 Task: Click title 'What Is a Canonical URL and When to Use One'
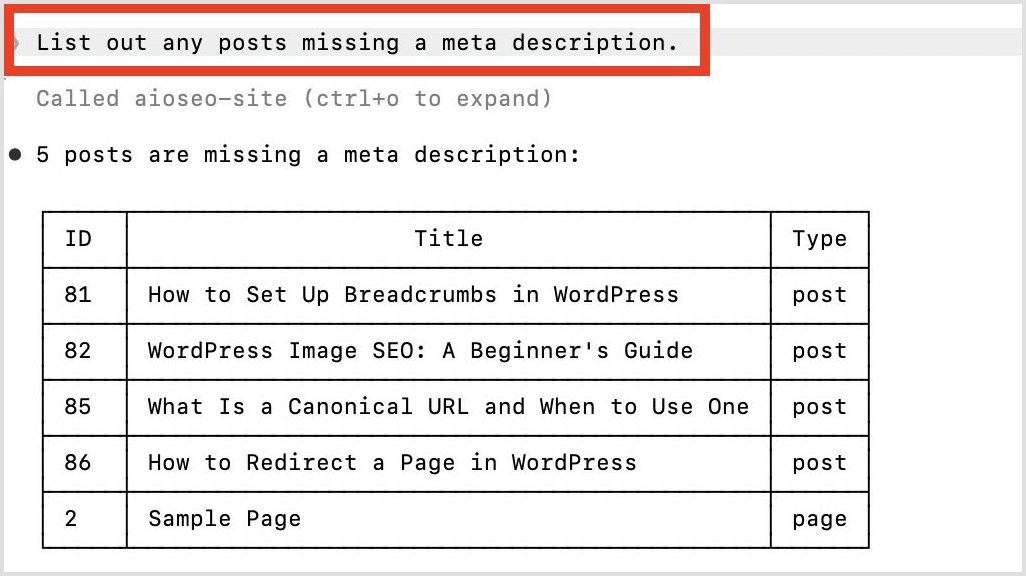[x=448, y=407]
